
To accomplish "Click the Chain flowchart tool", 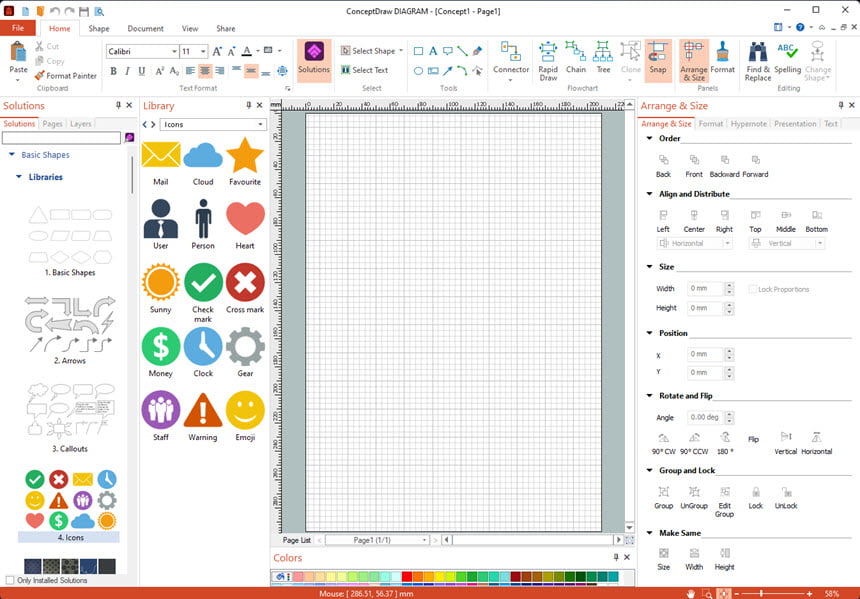I will [x=575, y=57].
